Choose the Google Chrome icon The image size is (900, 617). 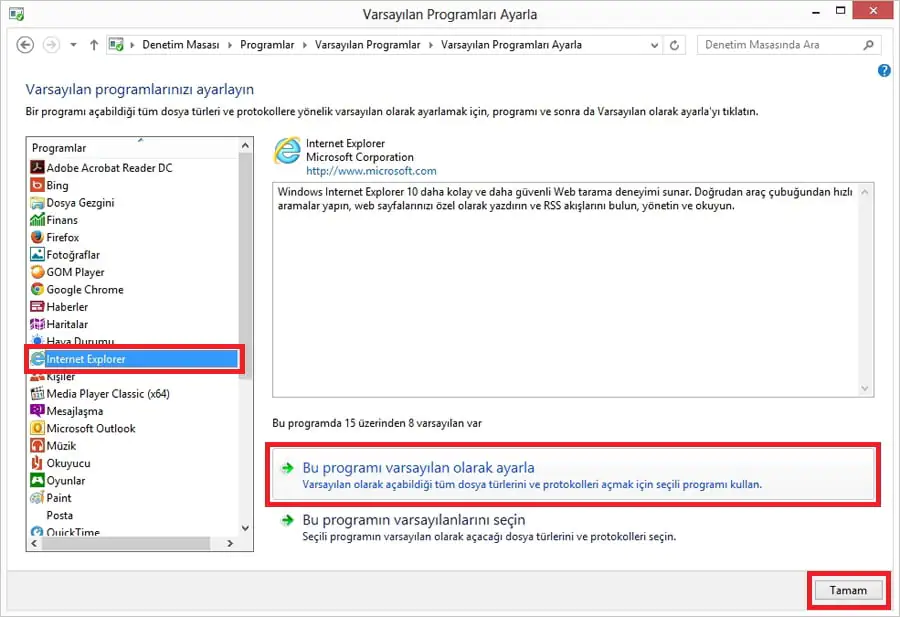coord(37,289)
